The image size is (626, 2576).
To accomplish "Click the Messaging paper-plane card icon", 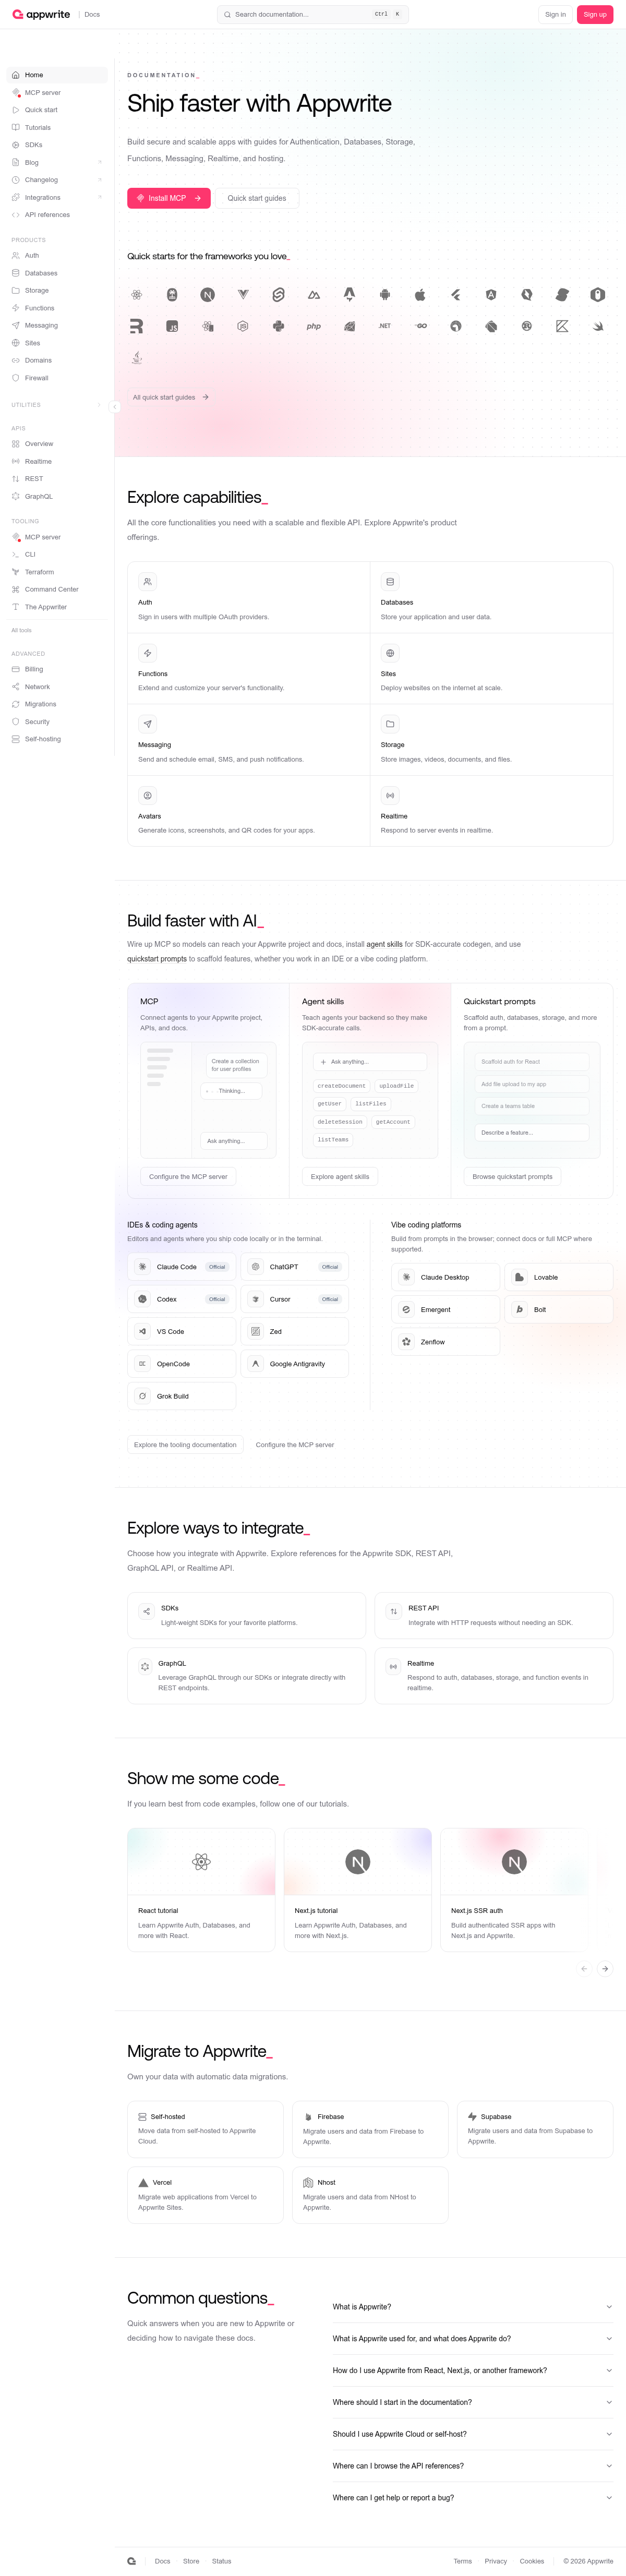I will 147,724.
